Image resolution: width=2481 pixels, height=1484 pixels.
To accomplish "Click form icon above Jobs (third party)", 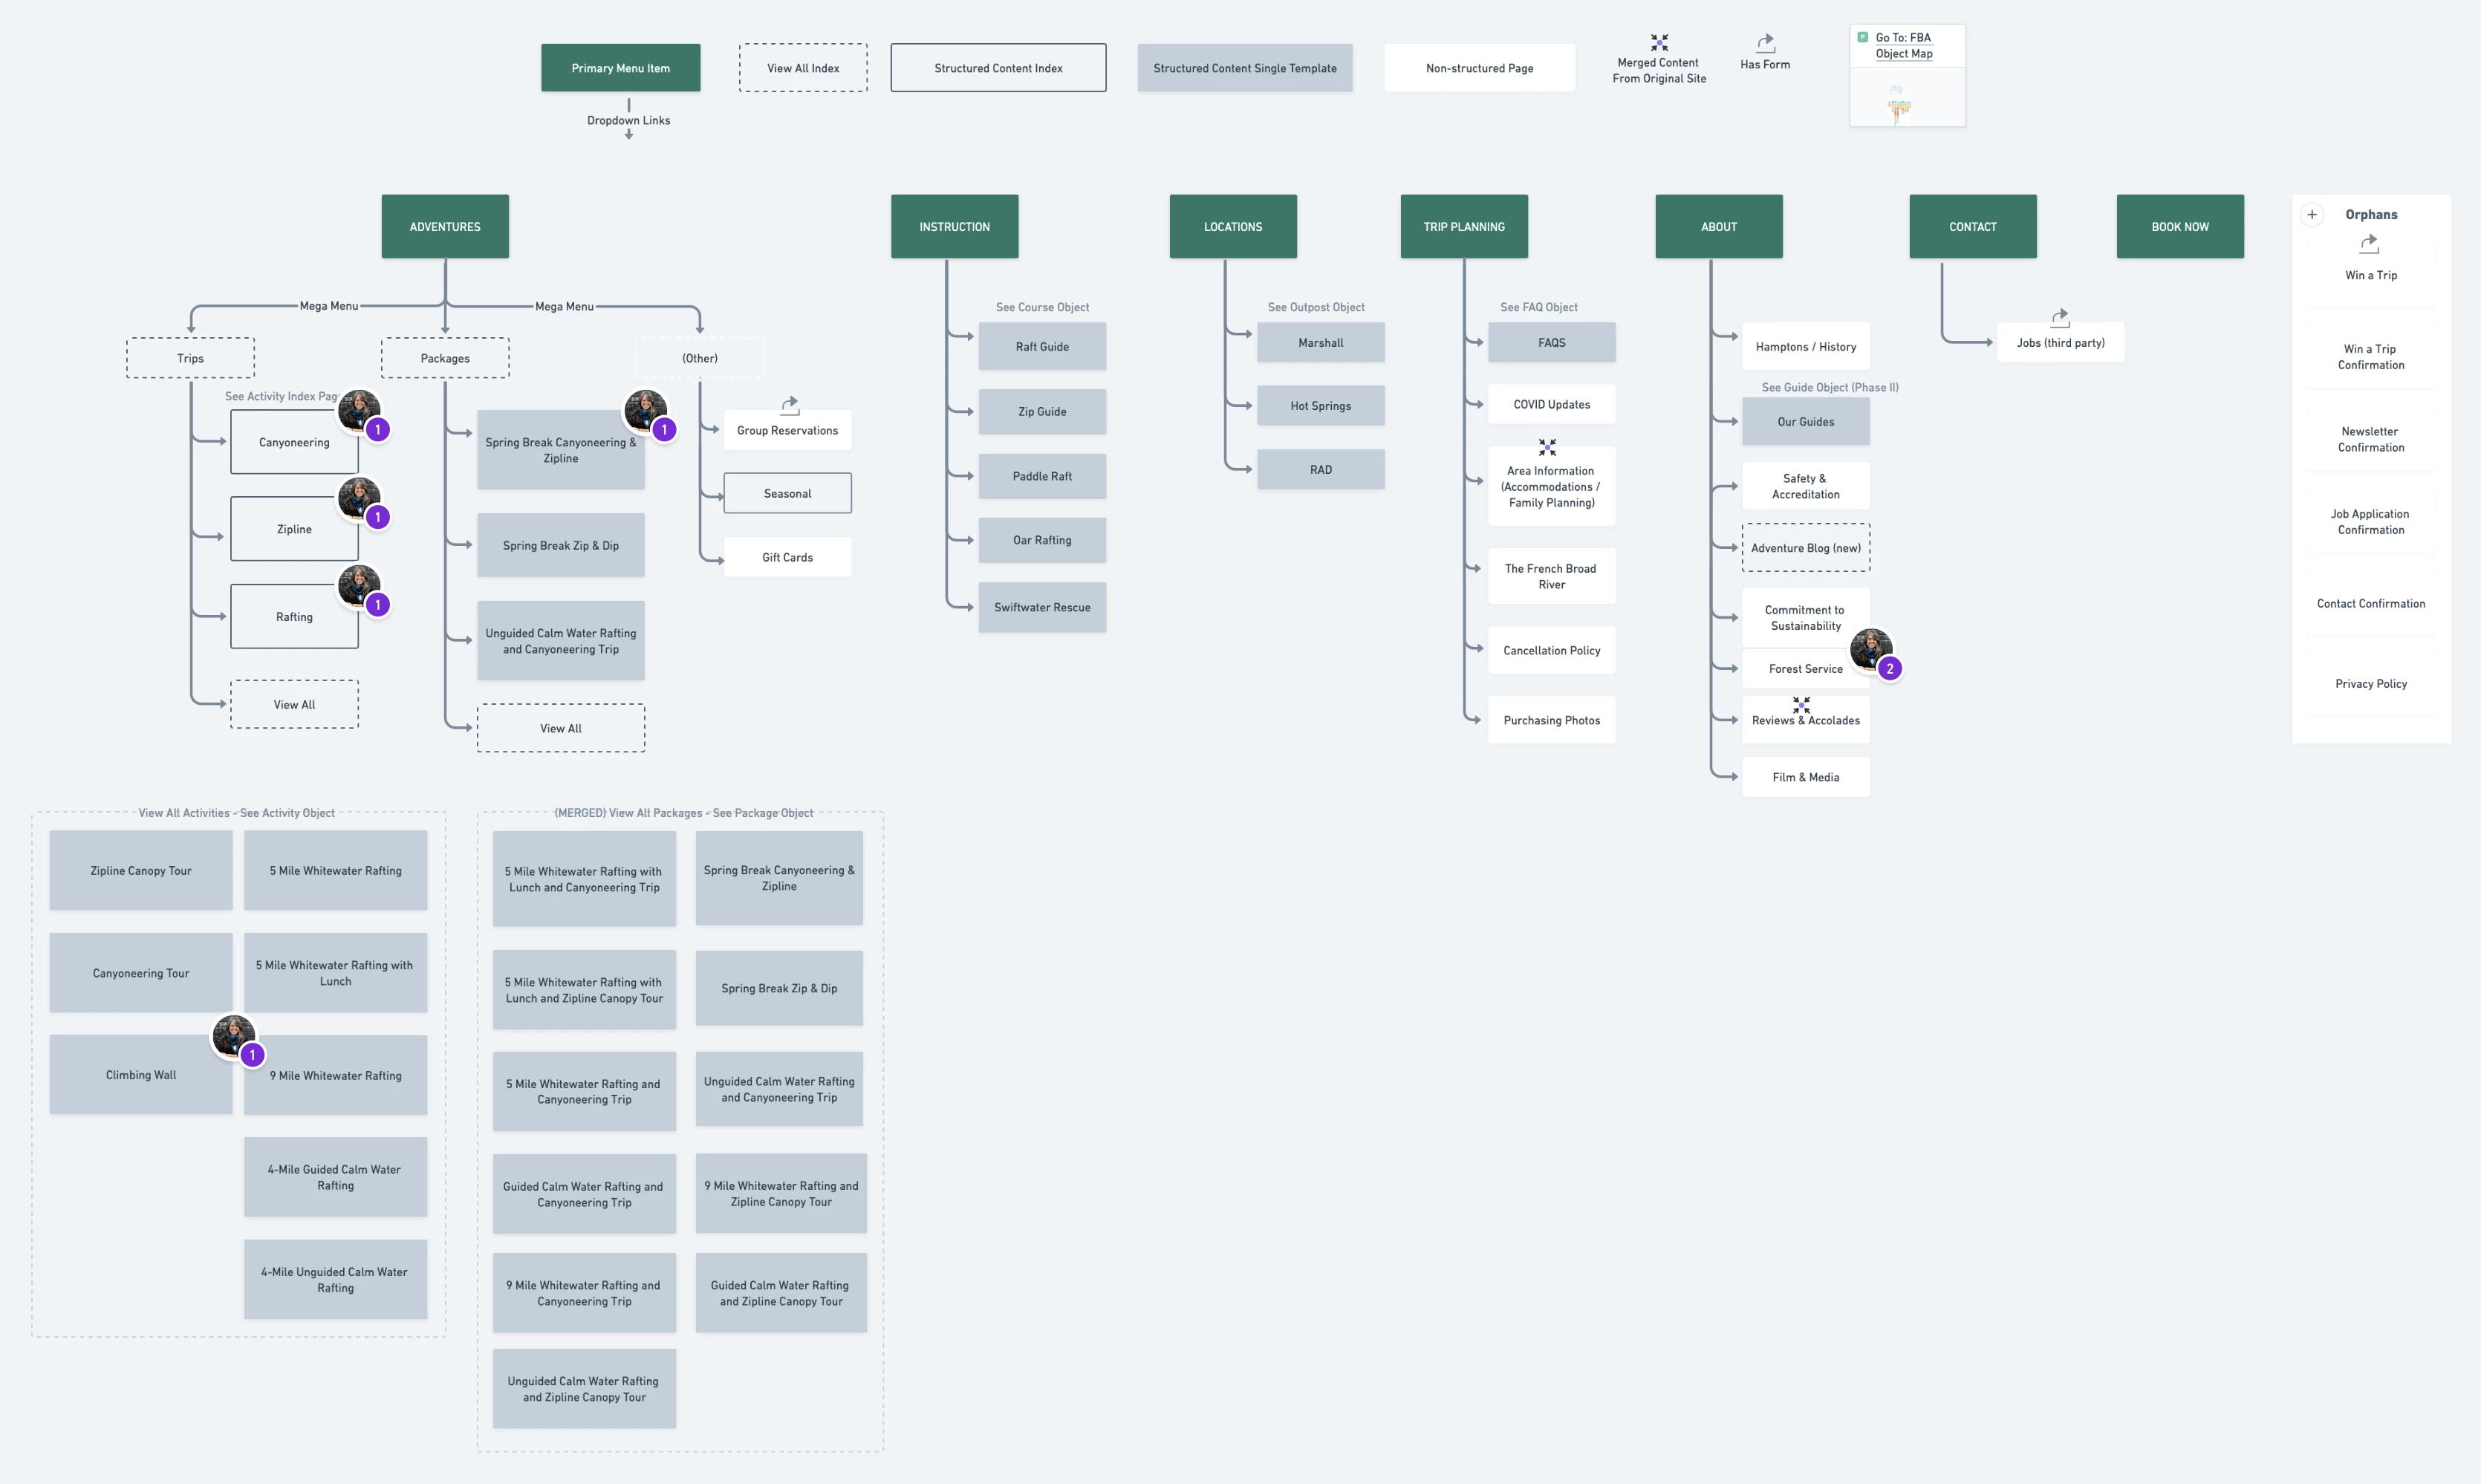I will point(2059,317).
